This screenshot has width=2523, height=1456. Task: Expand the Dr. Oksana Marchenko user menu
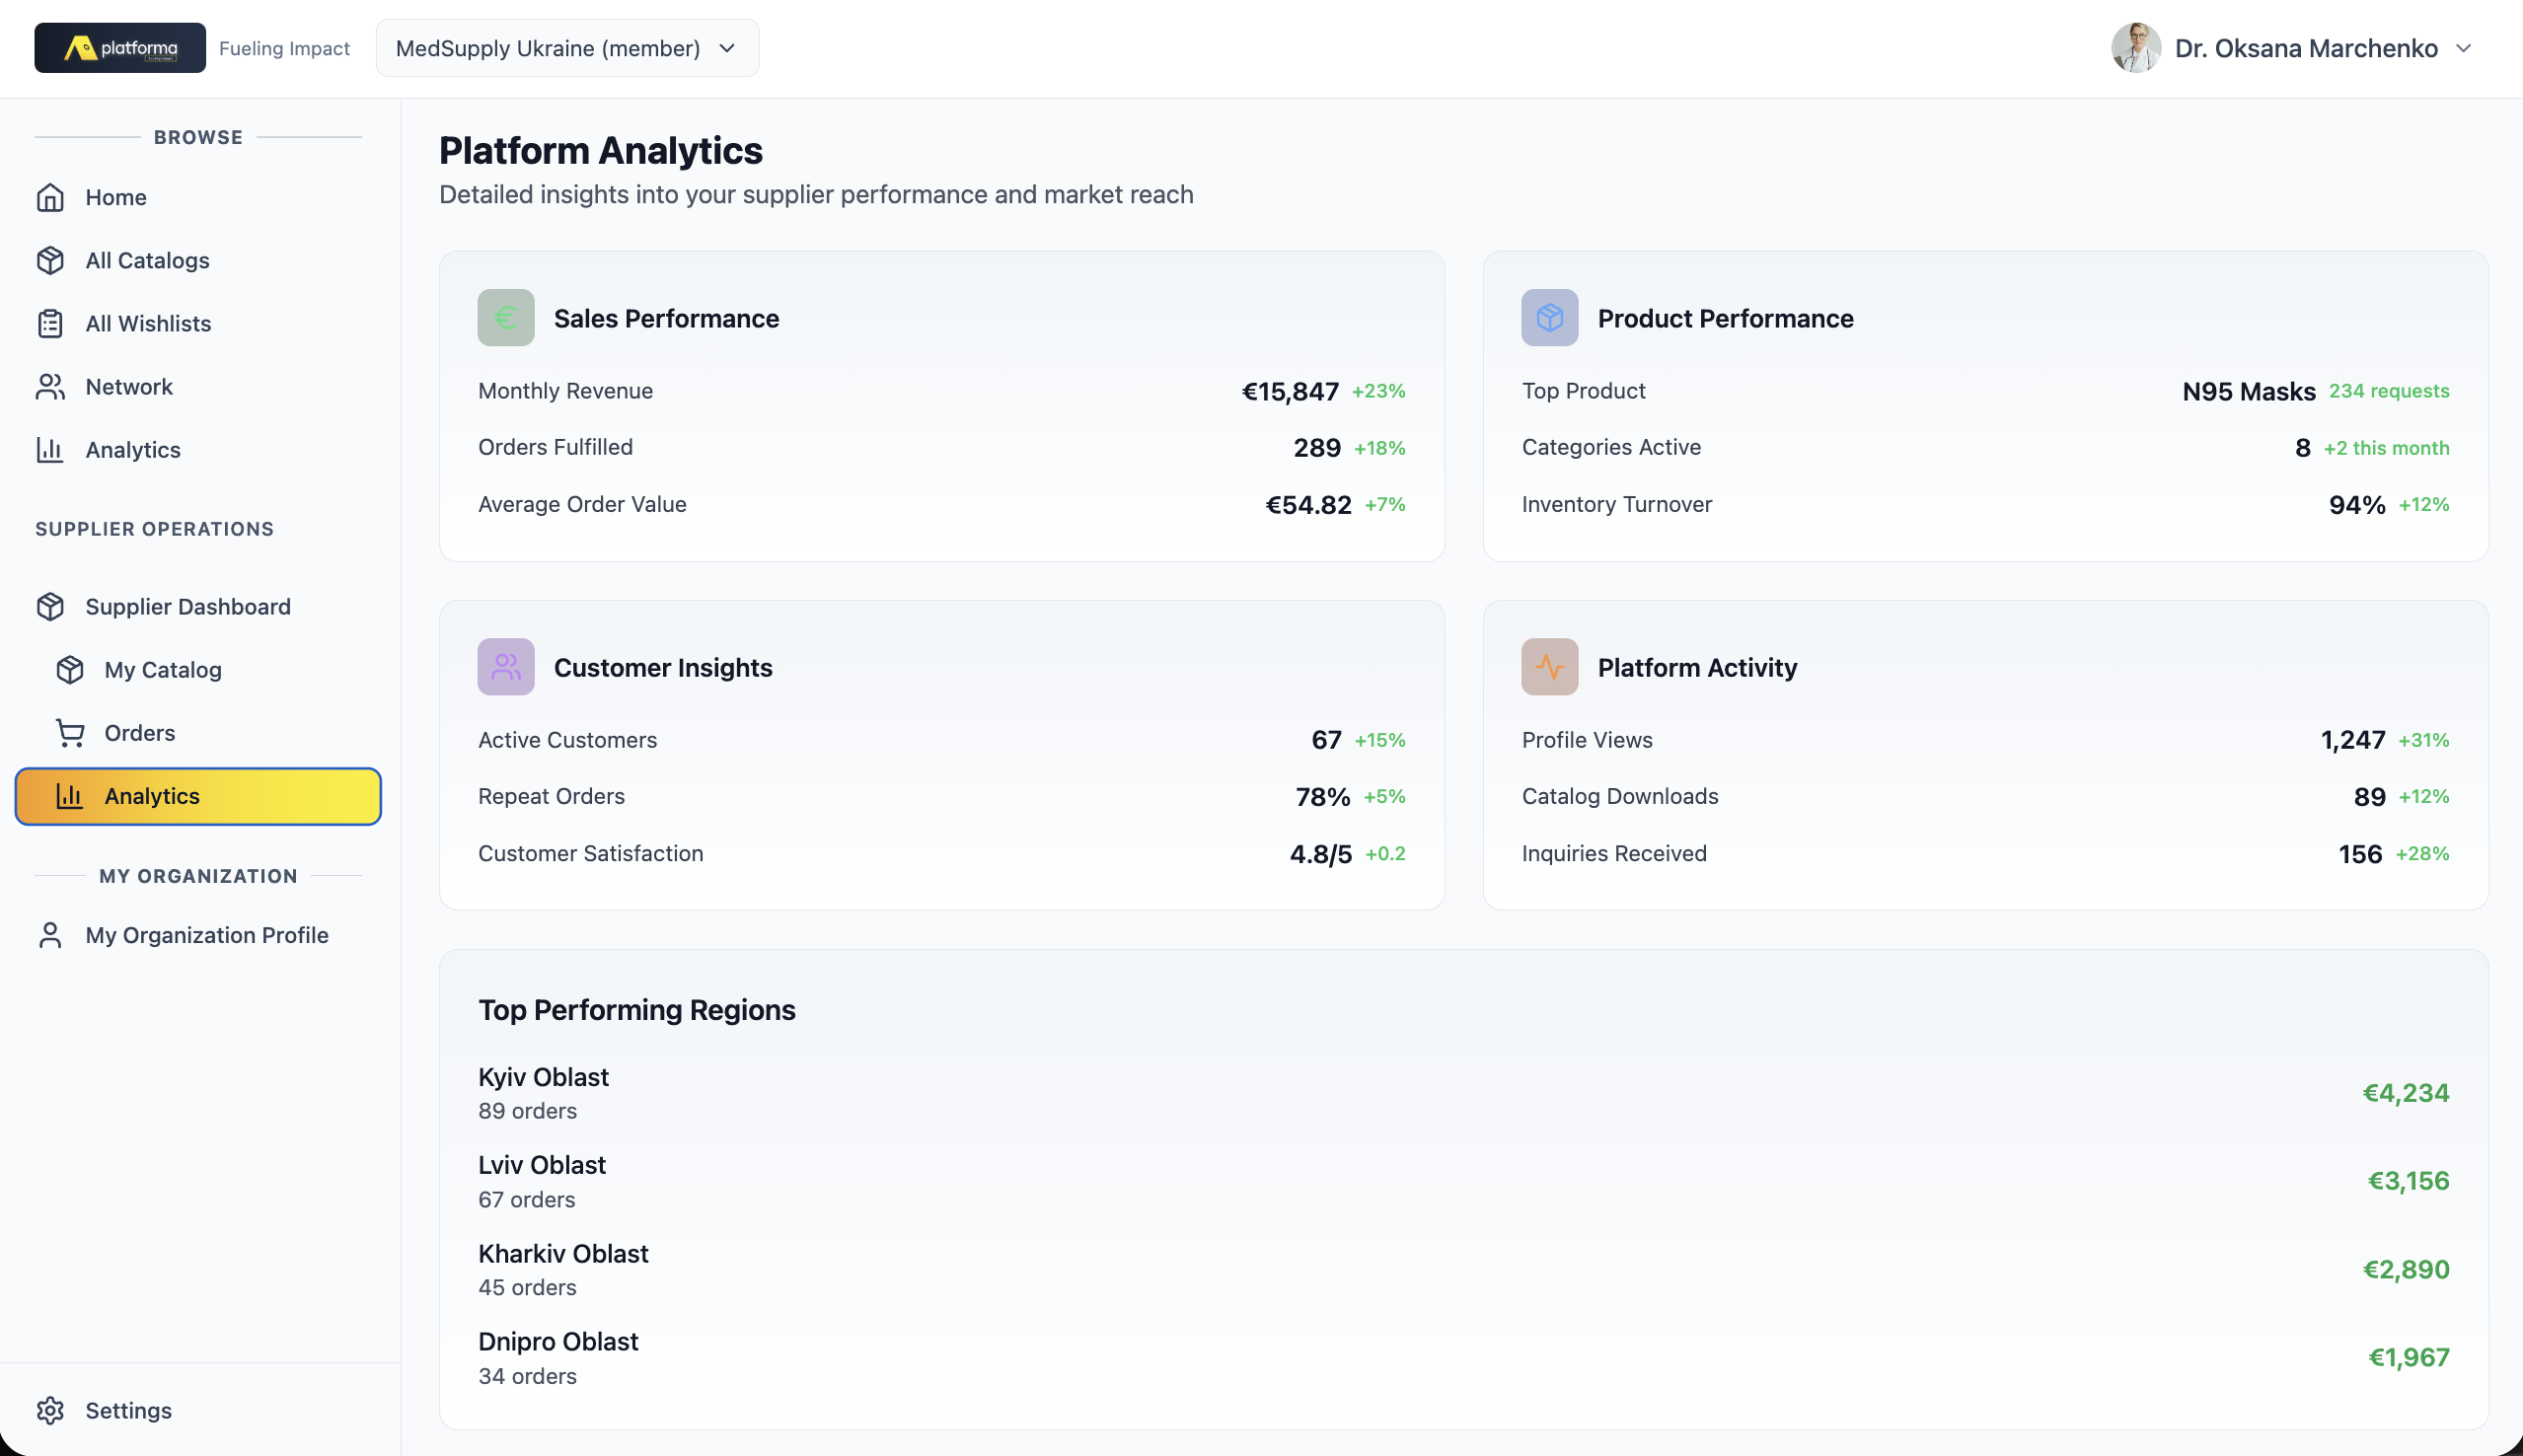pyautogui.click(x=2463, y=48)
